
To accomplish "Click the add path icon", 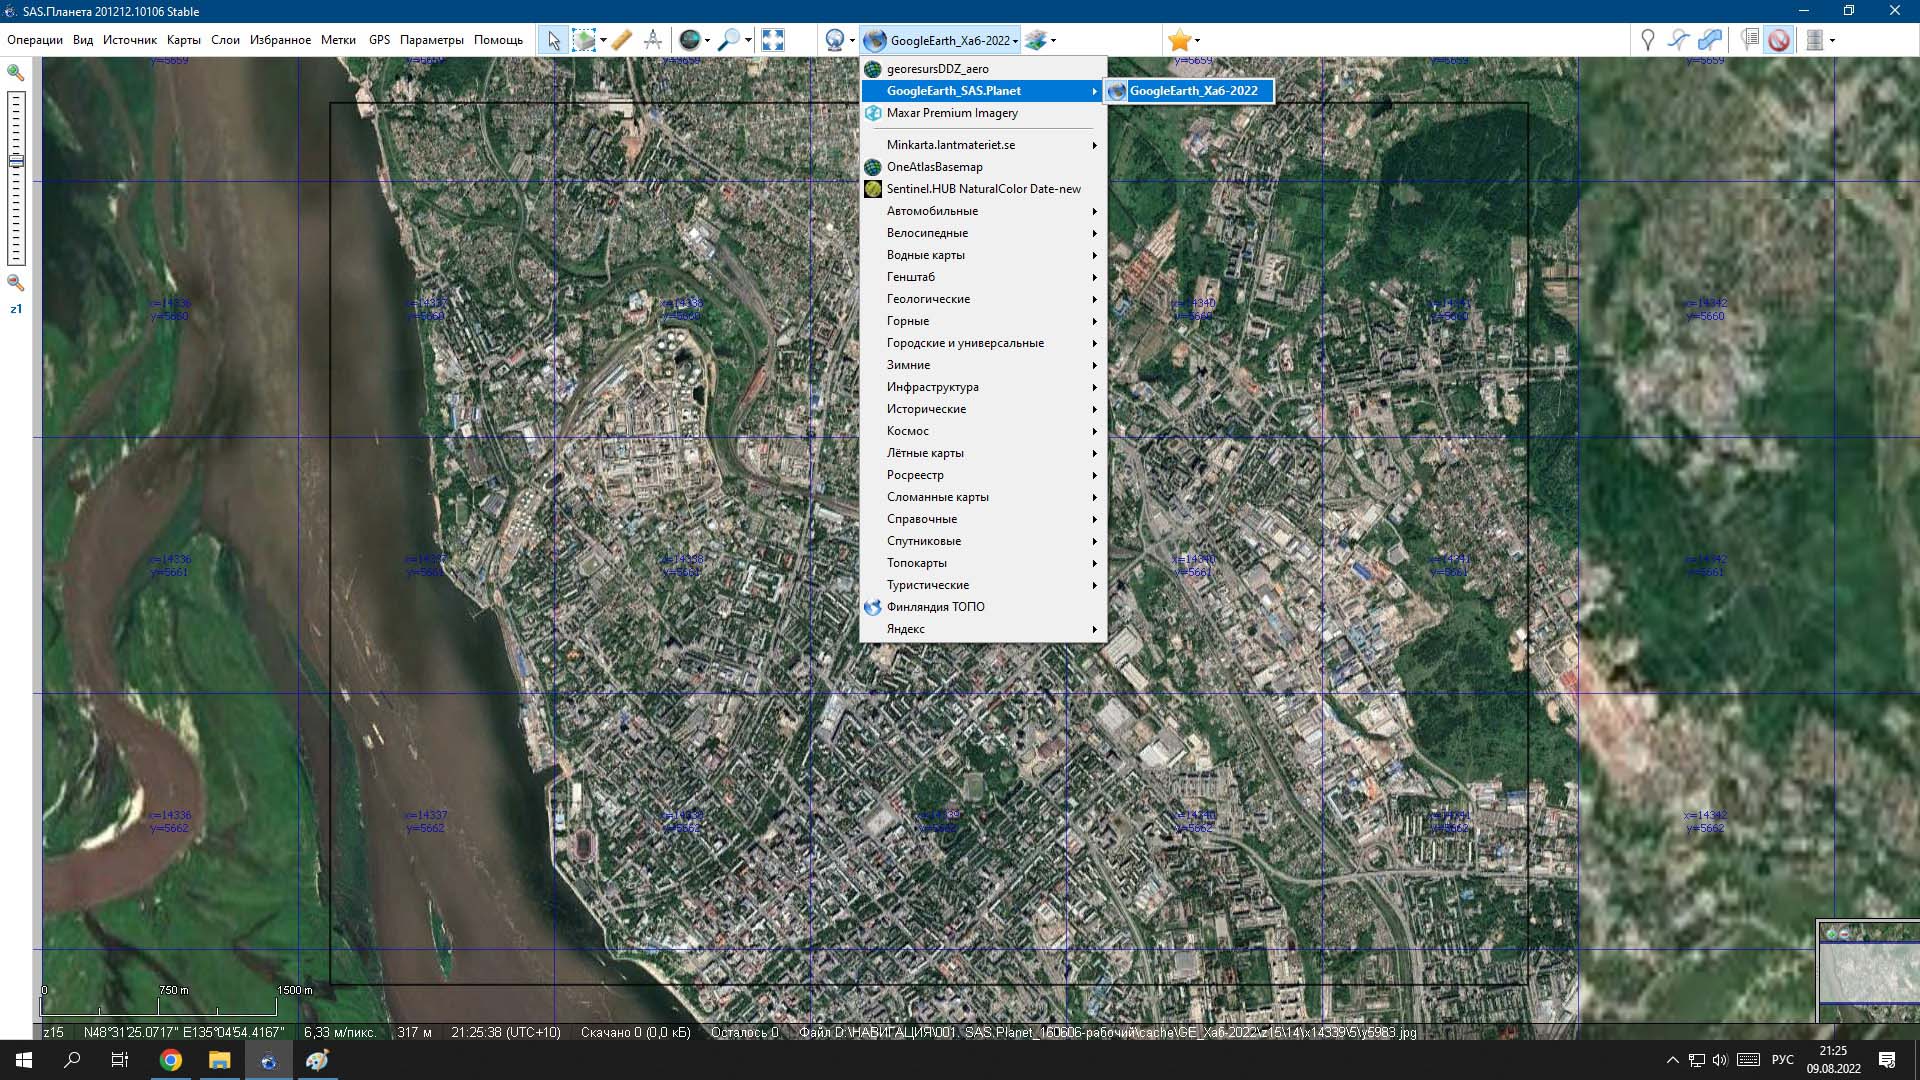I will (x=1678, y=40).
